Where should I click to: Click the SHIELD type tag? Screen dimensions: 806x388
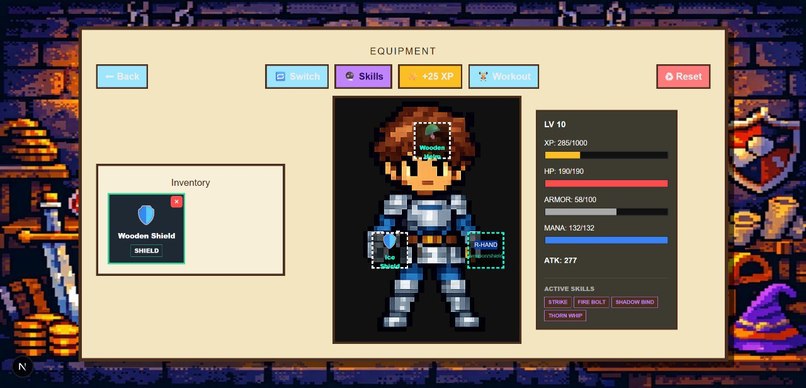tap(146, 251)
